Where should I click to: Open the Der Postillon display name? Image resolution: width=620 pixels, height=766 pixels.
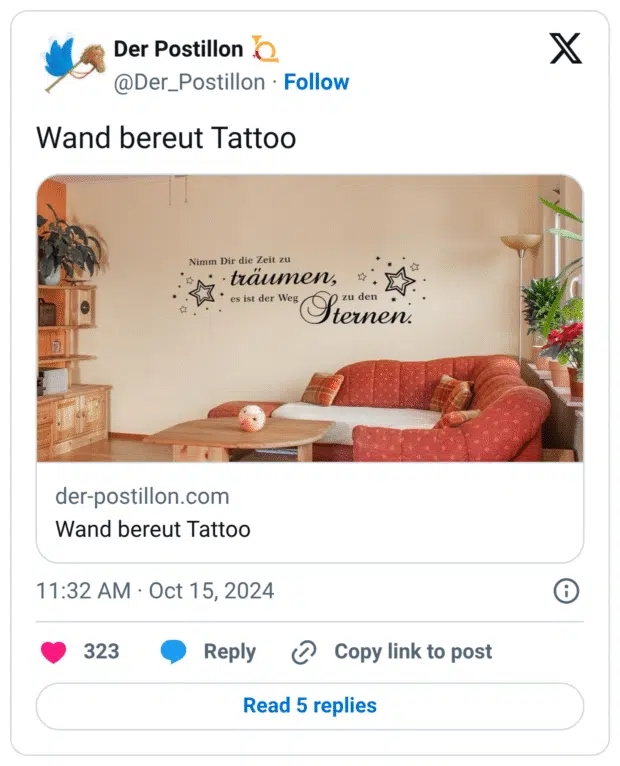[178, 49]
